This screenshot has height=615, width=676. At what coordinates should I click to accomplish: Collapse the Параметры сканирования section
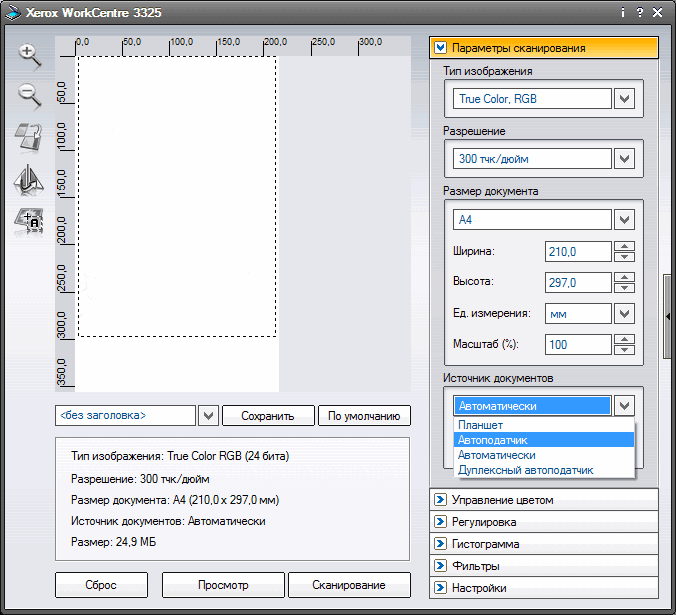[440, 47]
